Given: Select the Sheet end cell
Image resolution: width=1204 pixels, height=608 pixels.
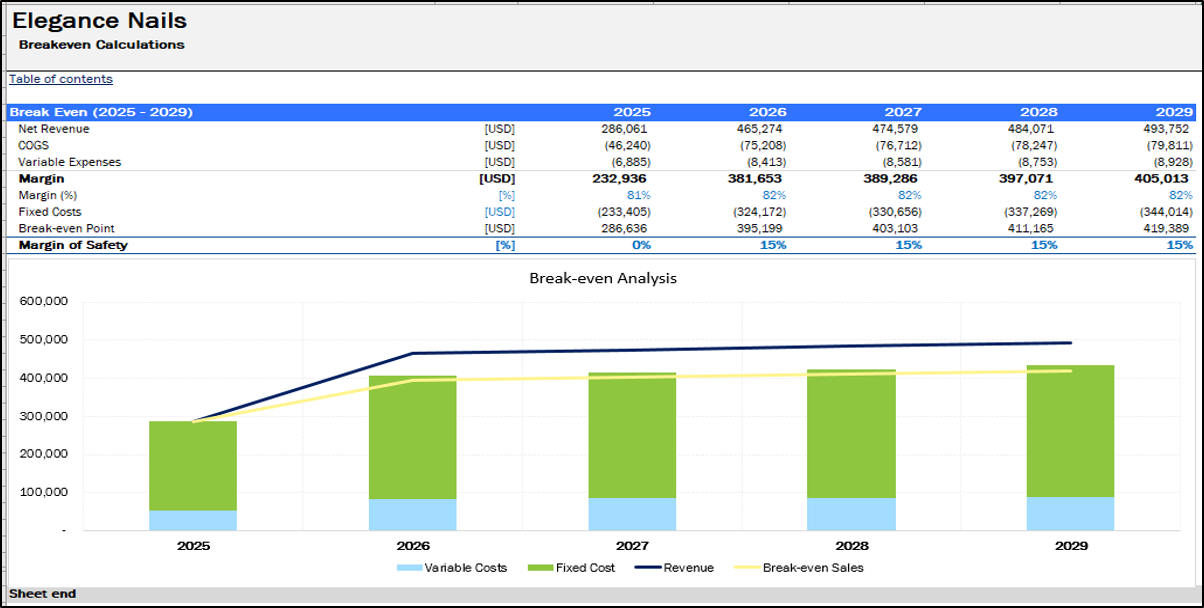Looking at the screenshot, I should (x=43, y=594).
